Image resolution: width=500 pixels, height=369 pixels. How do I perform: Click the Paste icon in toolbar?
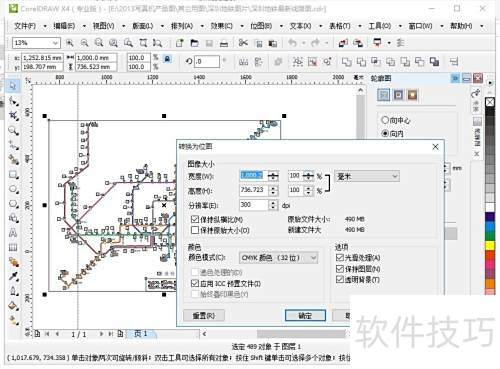[273, 43]
